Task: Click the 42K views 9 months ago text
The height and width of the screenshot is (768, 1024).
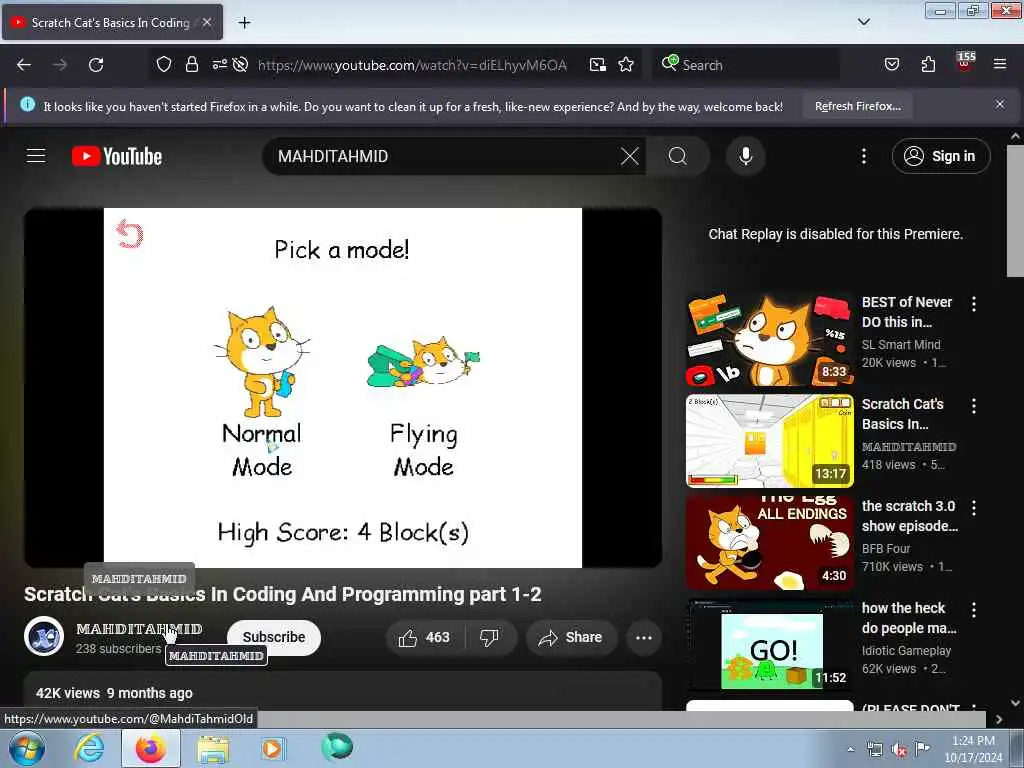Action: (114, 693)
